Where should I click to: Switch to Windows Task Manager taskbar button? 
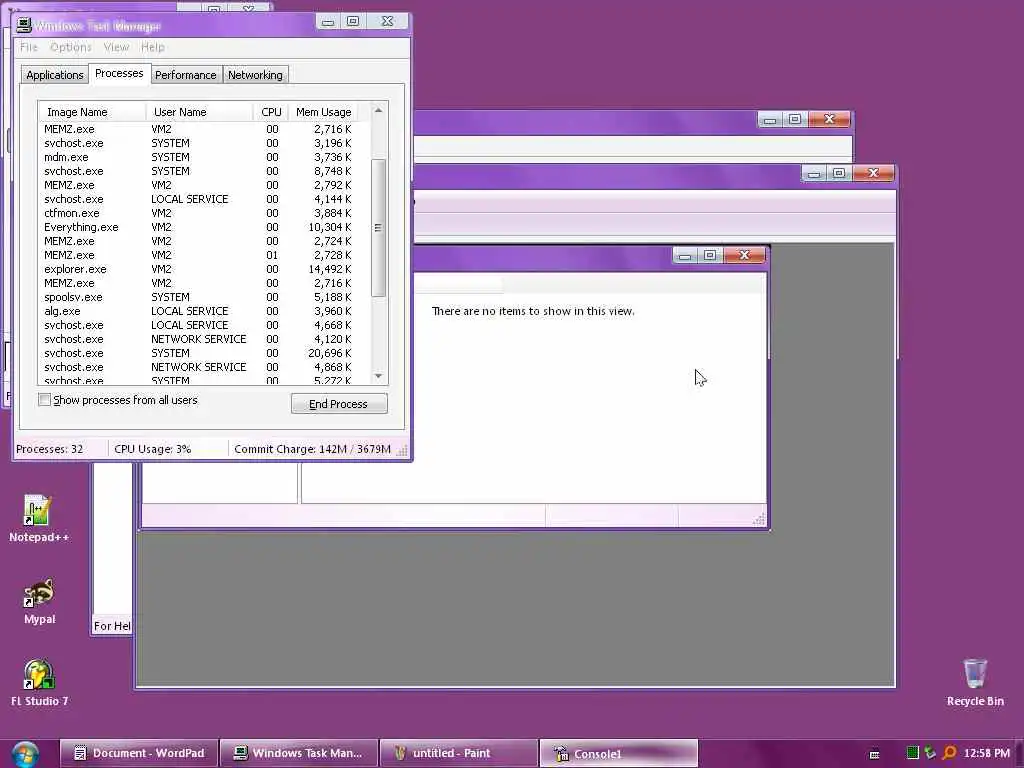(x=298, y=753)
